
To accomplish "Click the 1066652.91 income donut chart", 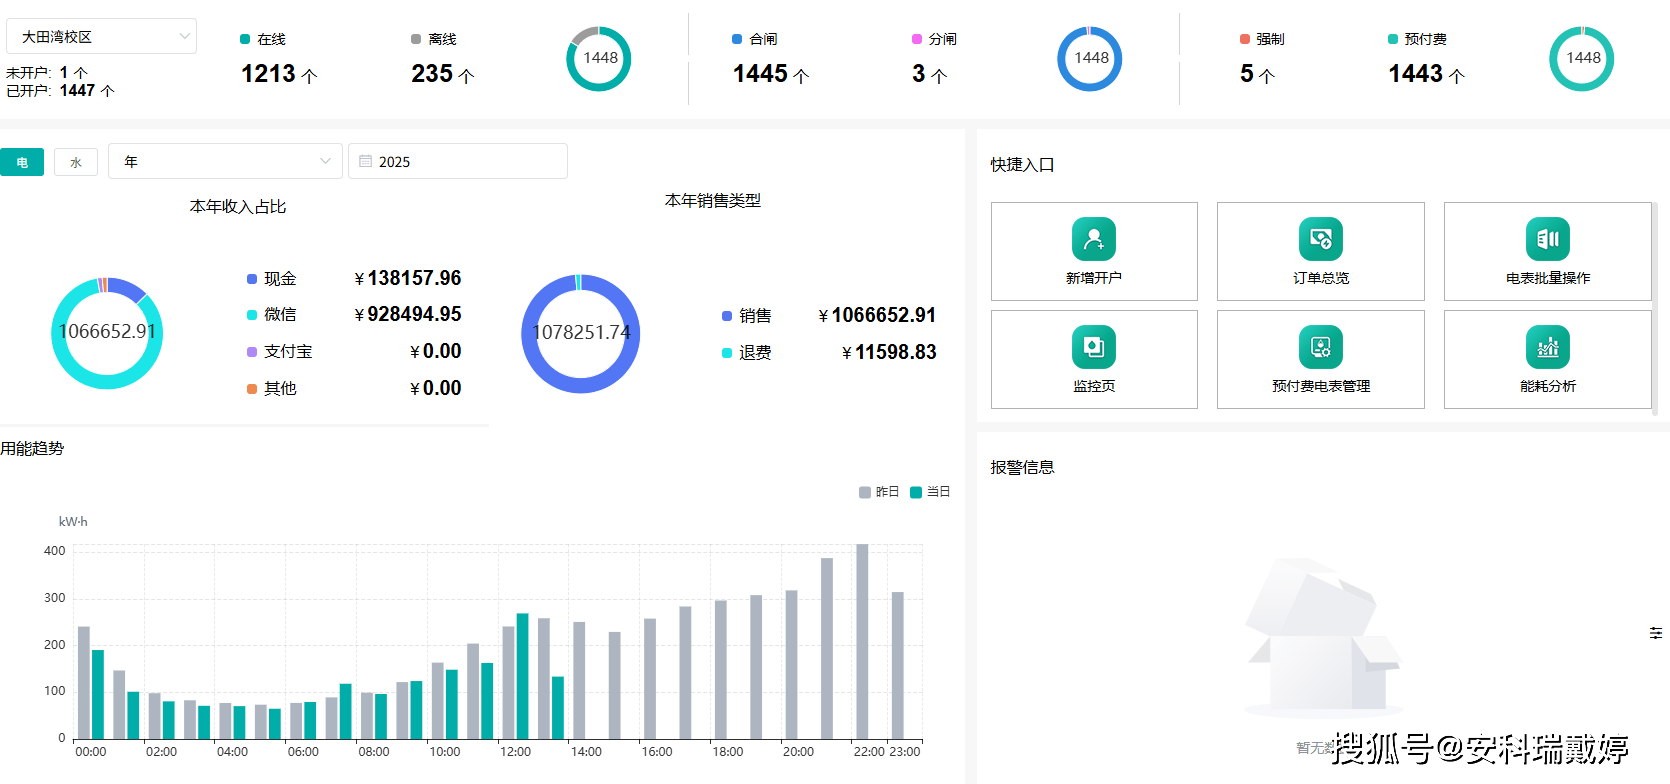I will point(107,333).
